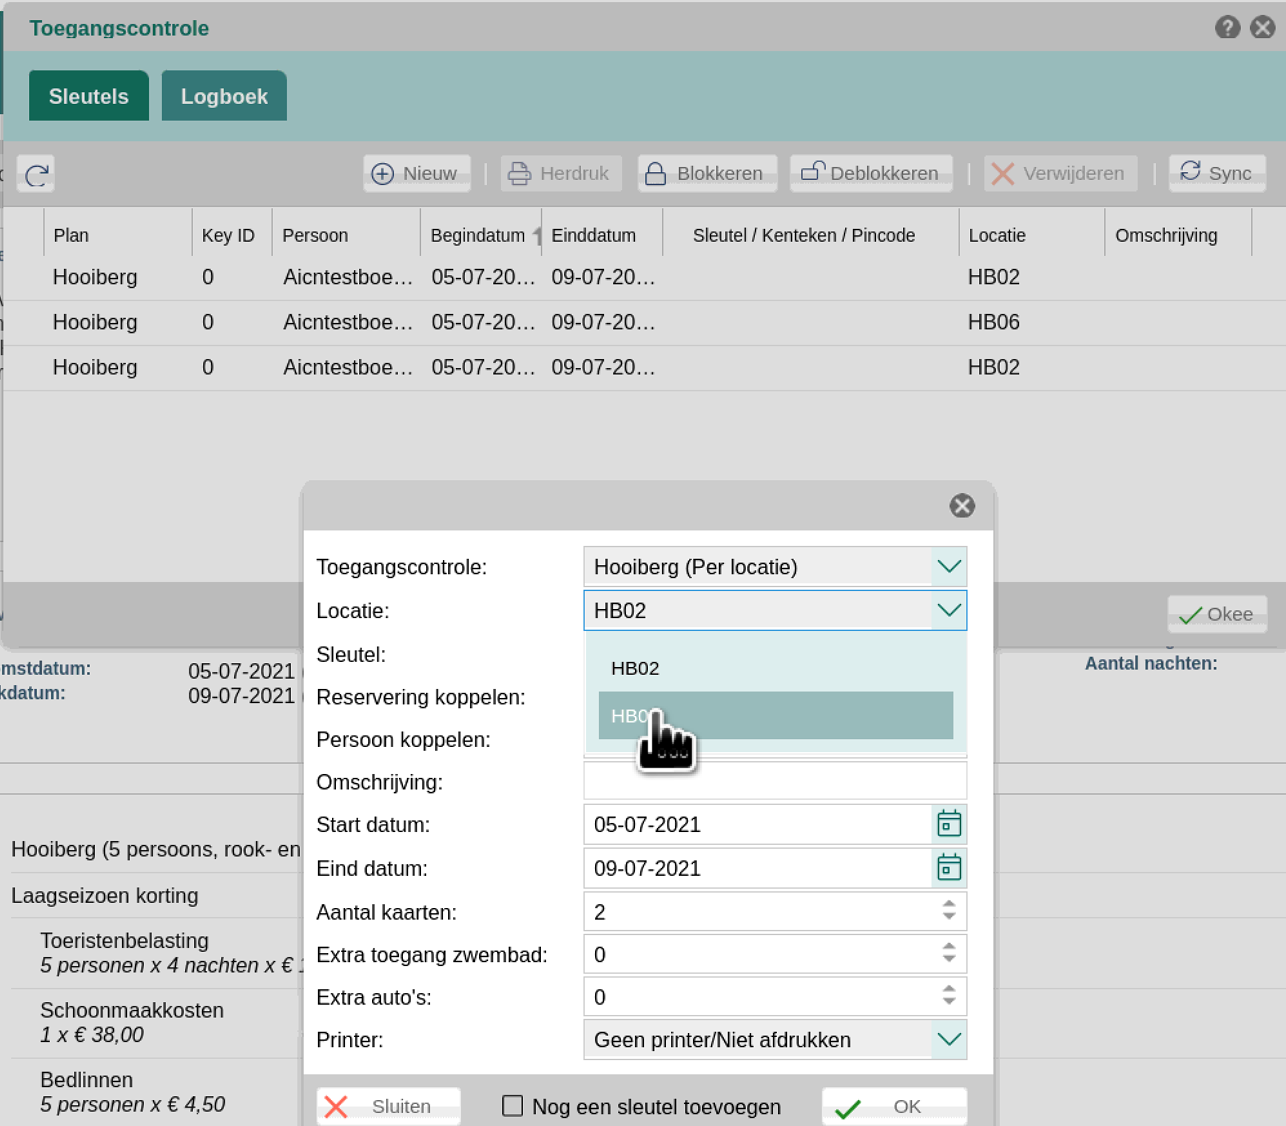Open the Printer dropdown
Viewport: 1286px width, 1126px height.
(x=949, y=1040)
